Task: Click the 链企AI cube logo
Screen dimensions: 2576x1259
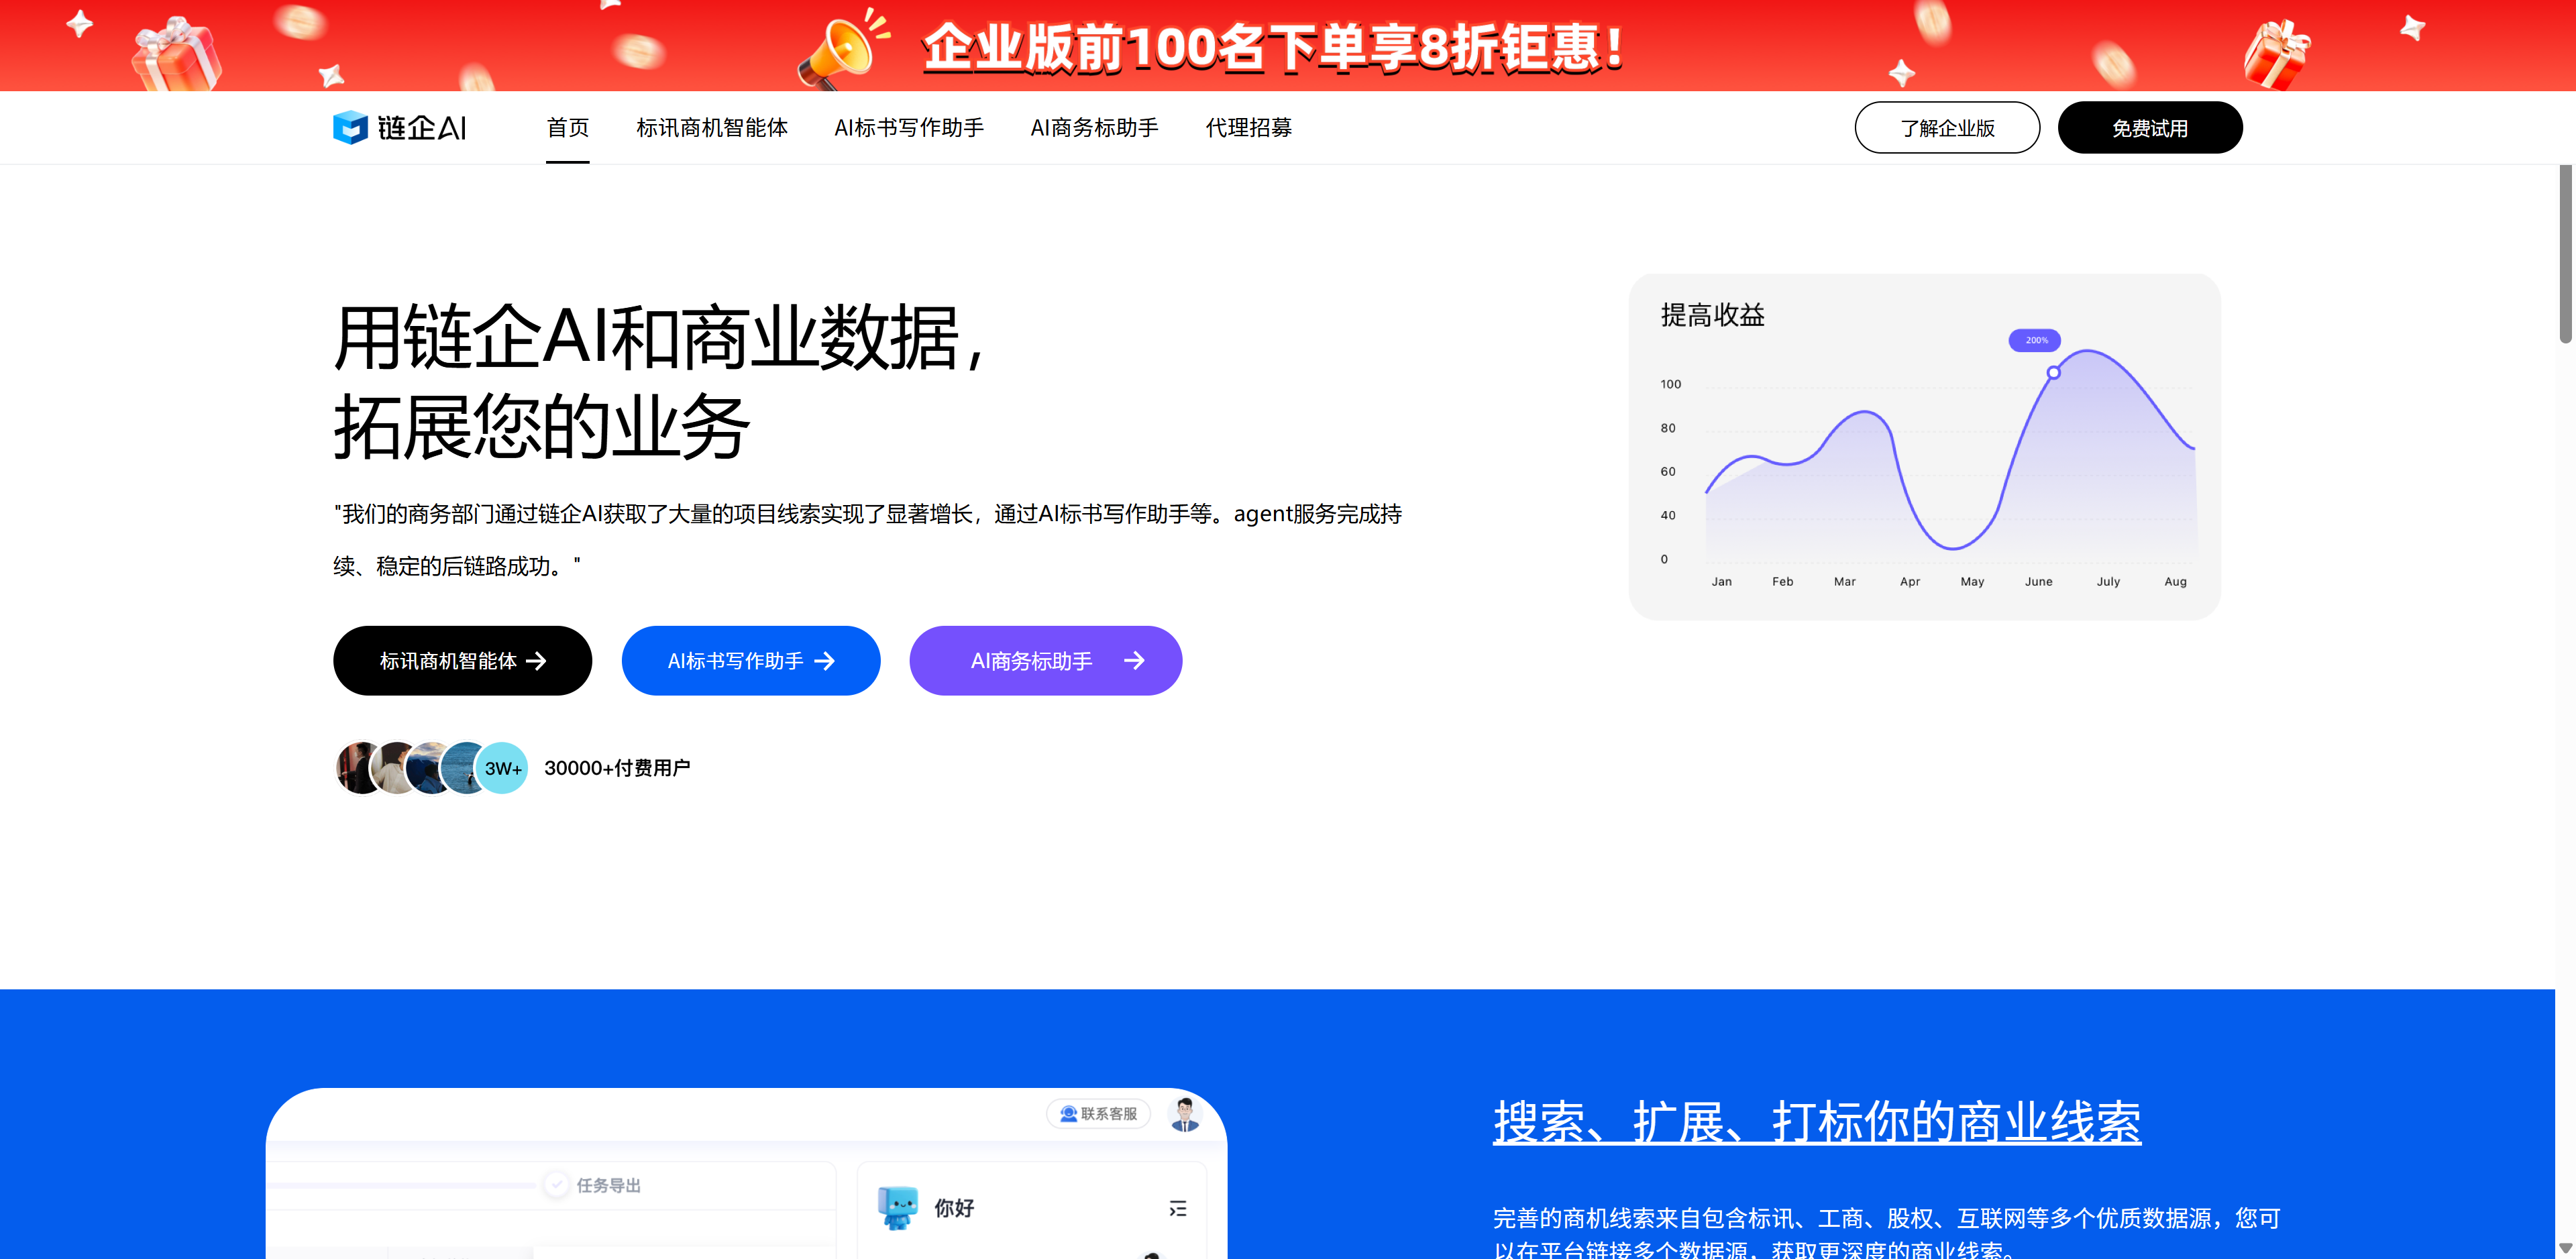Action: [351, 127]
